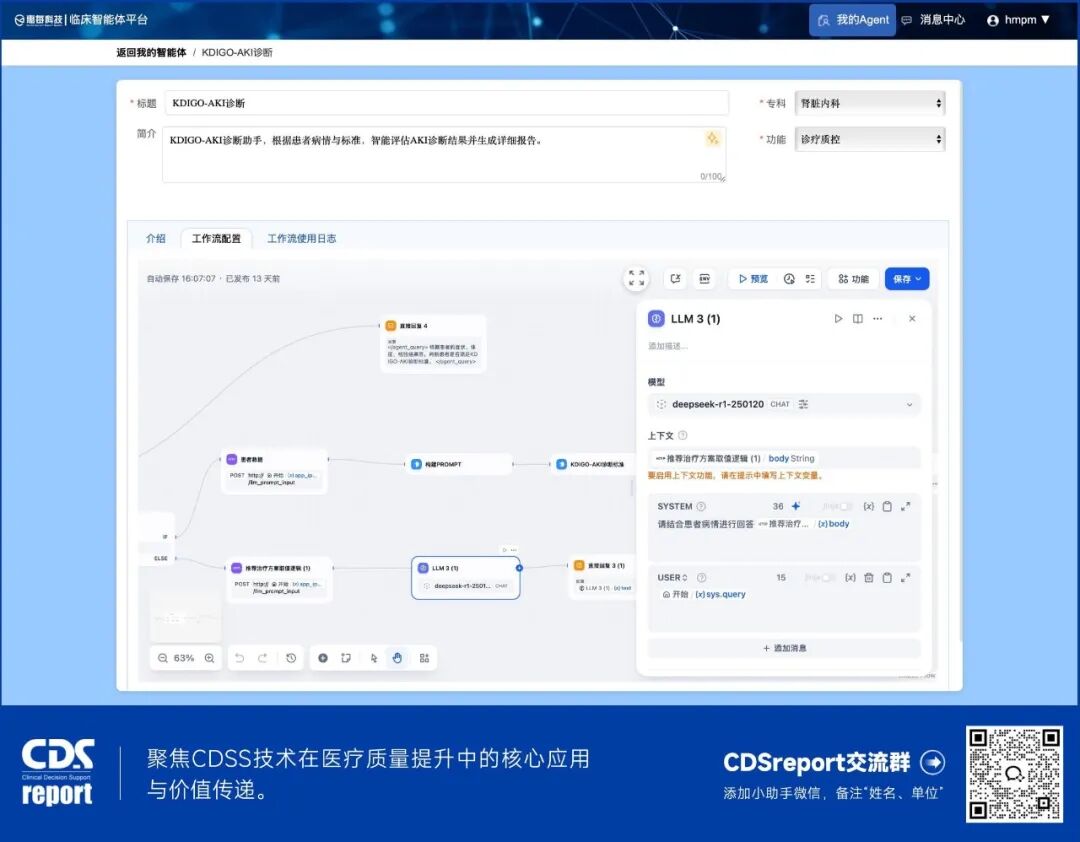Image resolution: width=1080 pixels, height=842 pixels.
Task: Run the LLM 3 (1) node via play icon
Action: pos(839,319)
